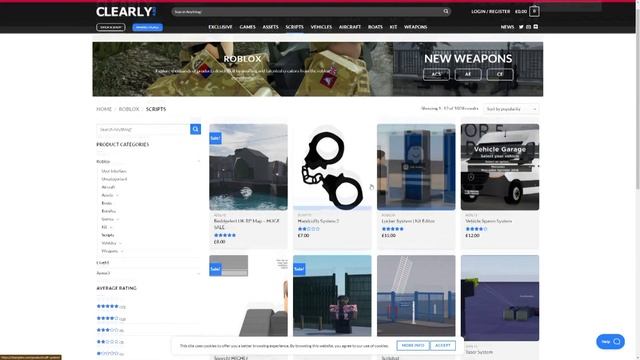Viewport: 640px width, 360px height.
Task: Select the Scripts category in the sidebar
Action: 108,235
